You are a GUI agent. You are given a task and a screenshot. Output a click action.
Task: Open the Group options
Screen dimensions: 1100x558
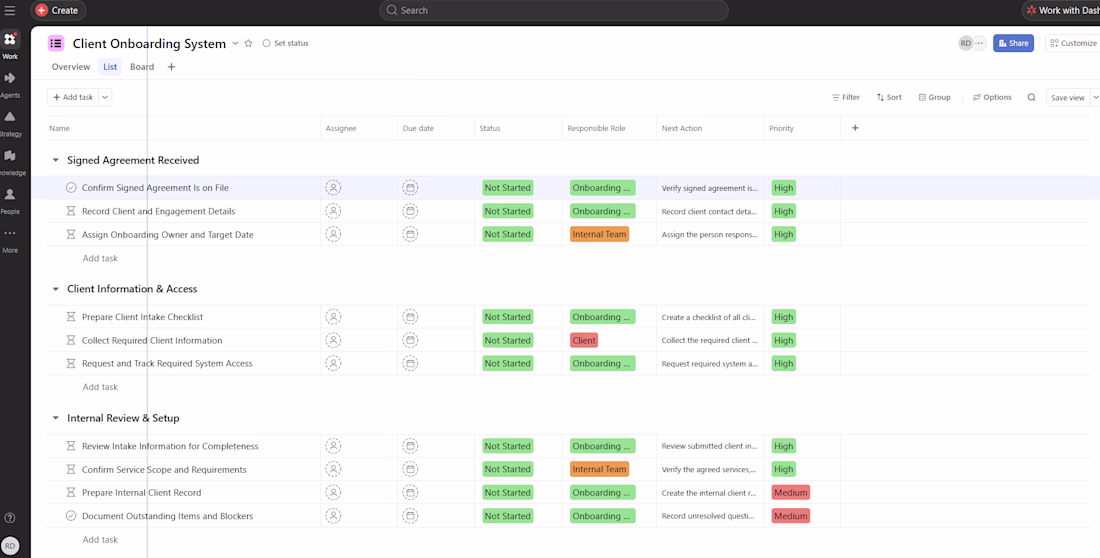coord(934,98)
